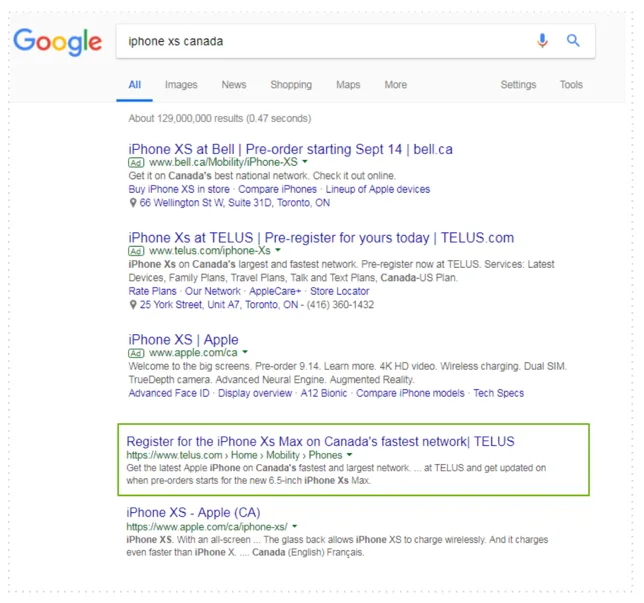This screenshot has height=603, width=644.
Task: Open 'Our Network' sitelink
Action: tap(212, 291)
